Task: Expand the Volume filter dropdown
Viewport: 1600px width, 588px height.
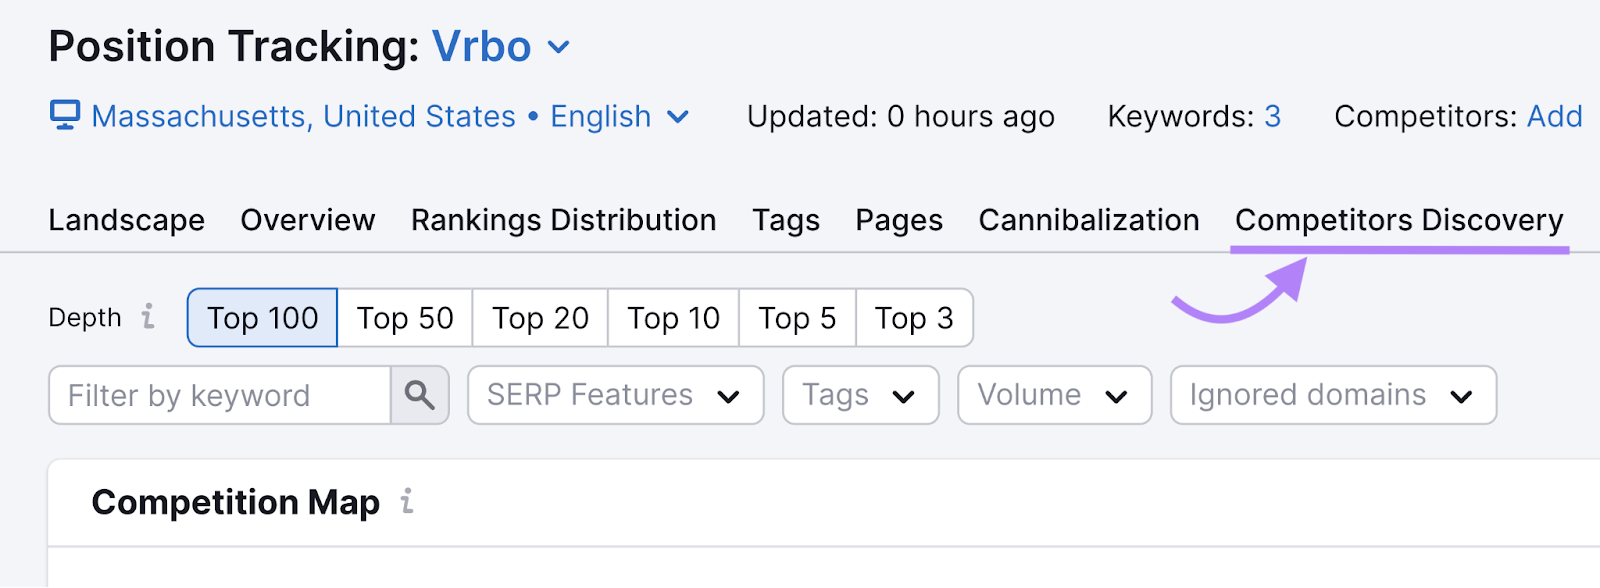Action: [1054, 396]
